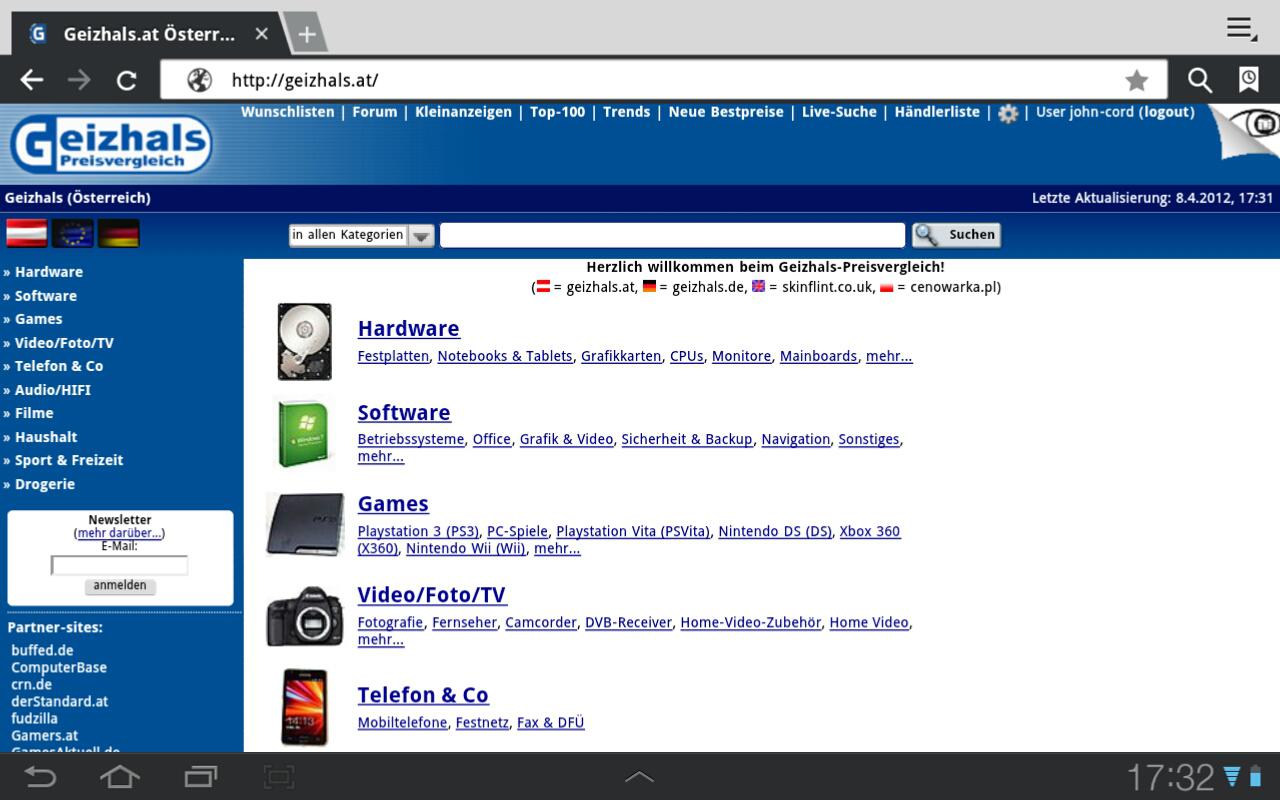Screen dimensions: 1280x800
Task: Select the German flag
Action: (x=119, y=233)
